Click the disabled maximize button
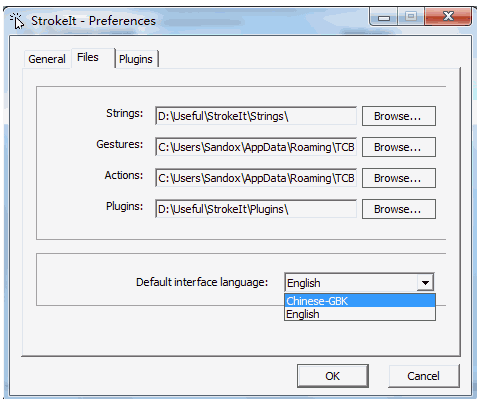The image size is (480, 404). point(411,17)
